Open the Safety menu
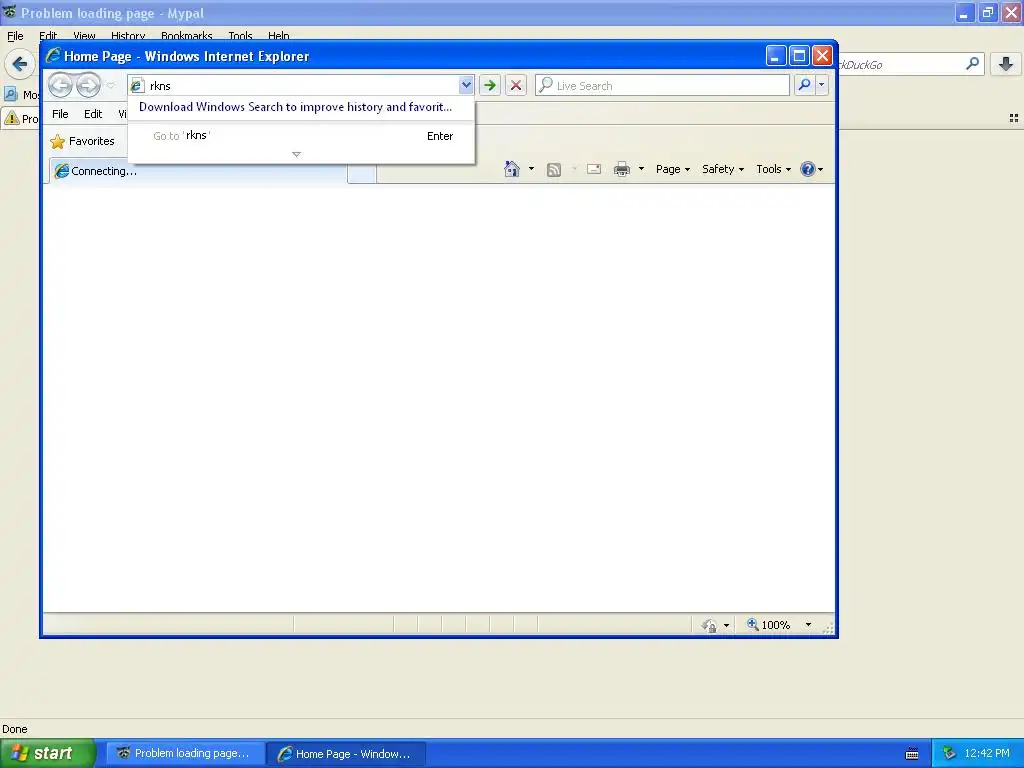Screen dimensions: 1024x768 click(x=722, y=169)
